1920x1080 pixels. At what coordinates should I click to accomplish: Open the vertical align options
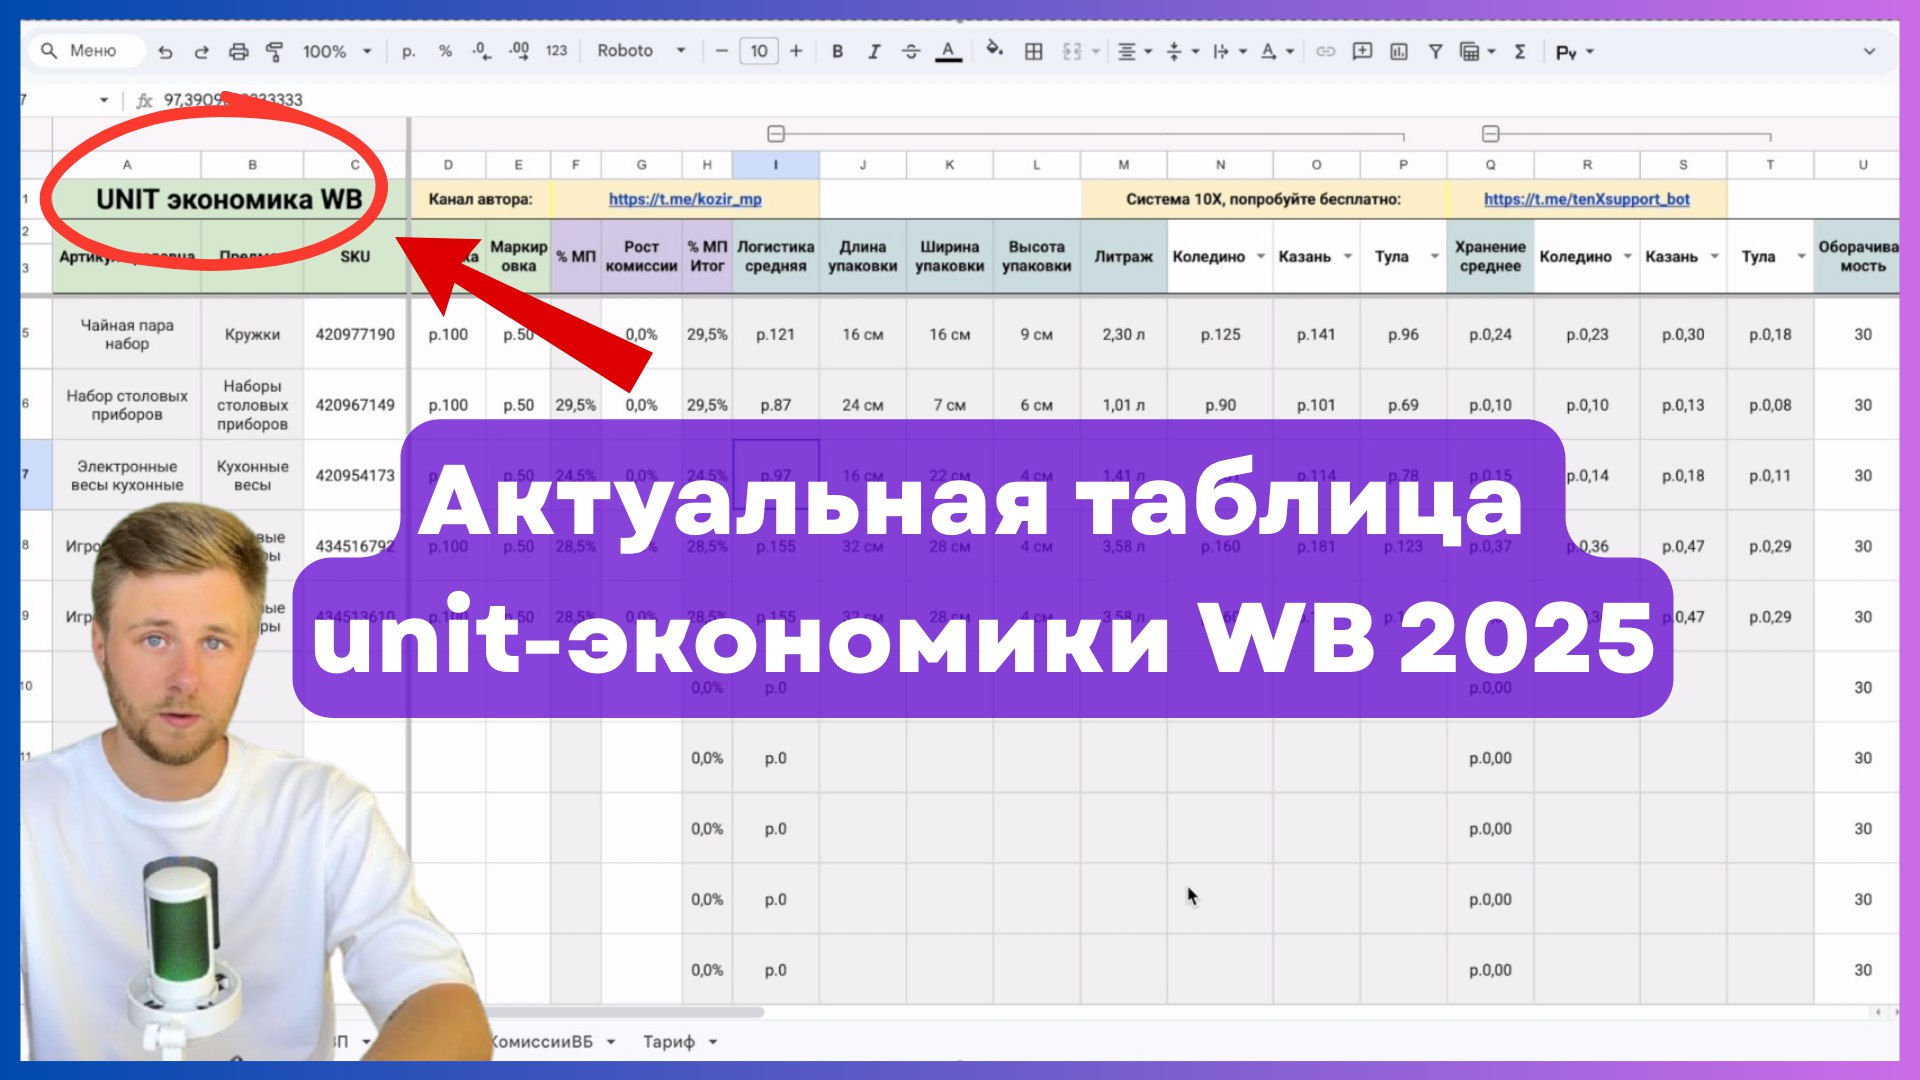(1182, 51)
